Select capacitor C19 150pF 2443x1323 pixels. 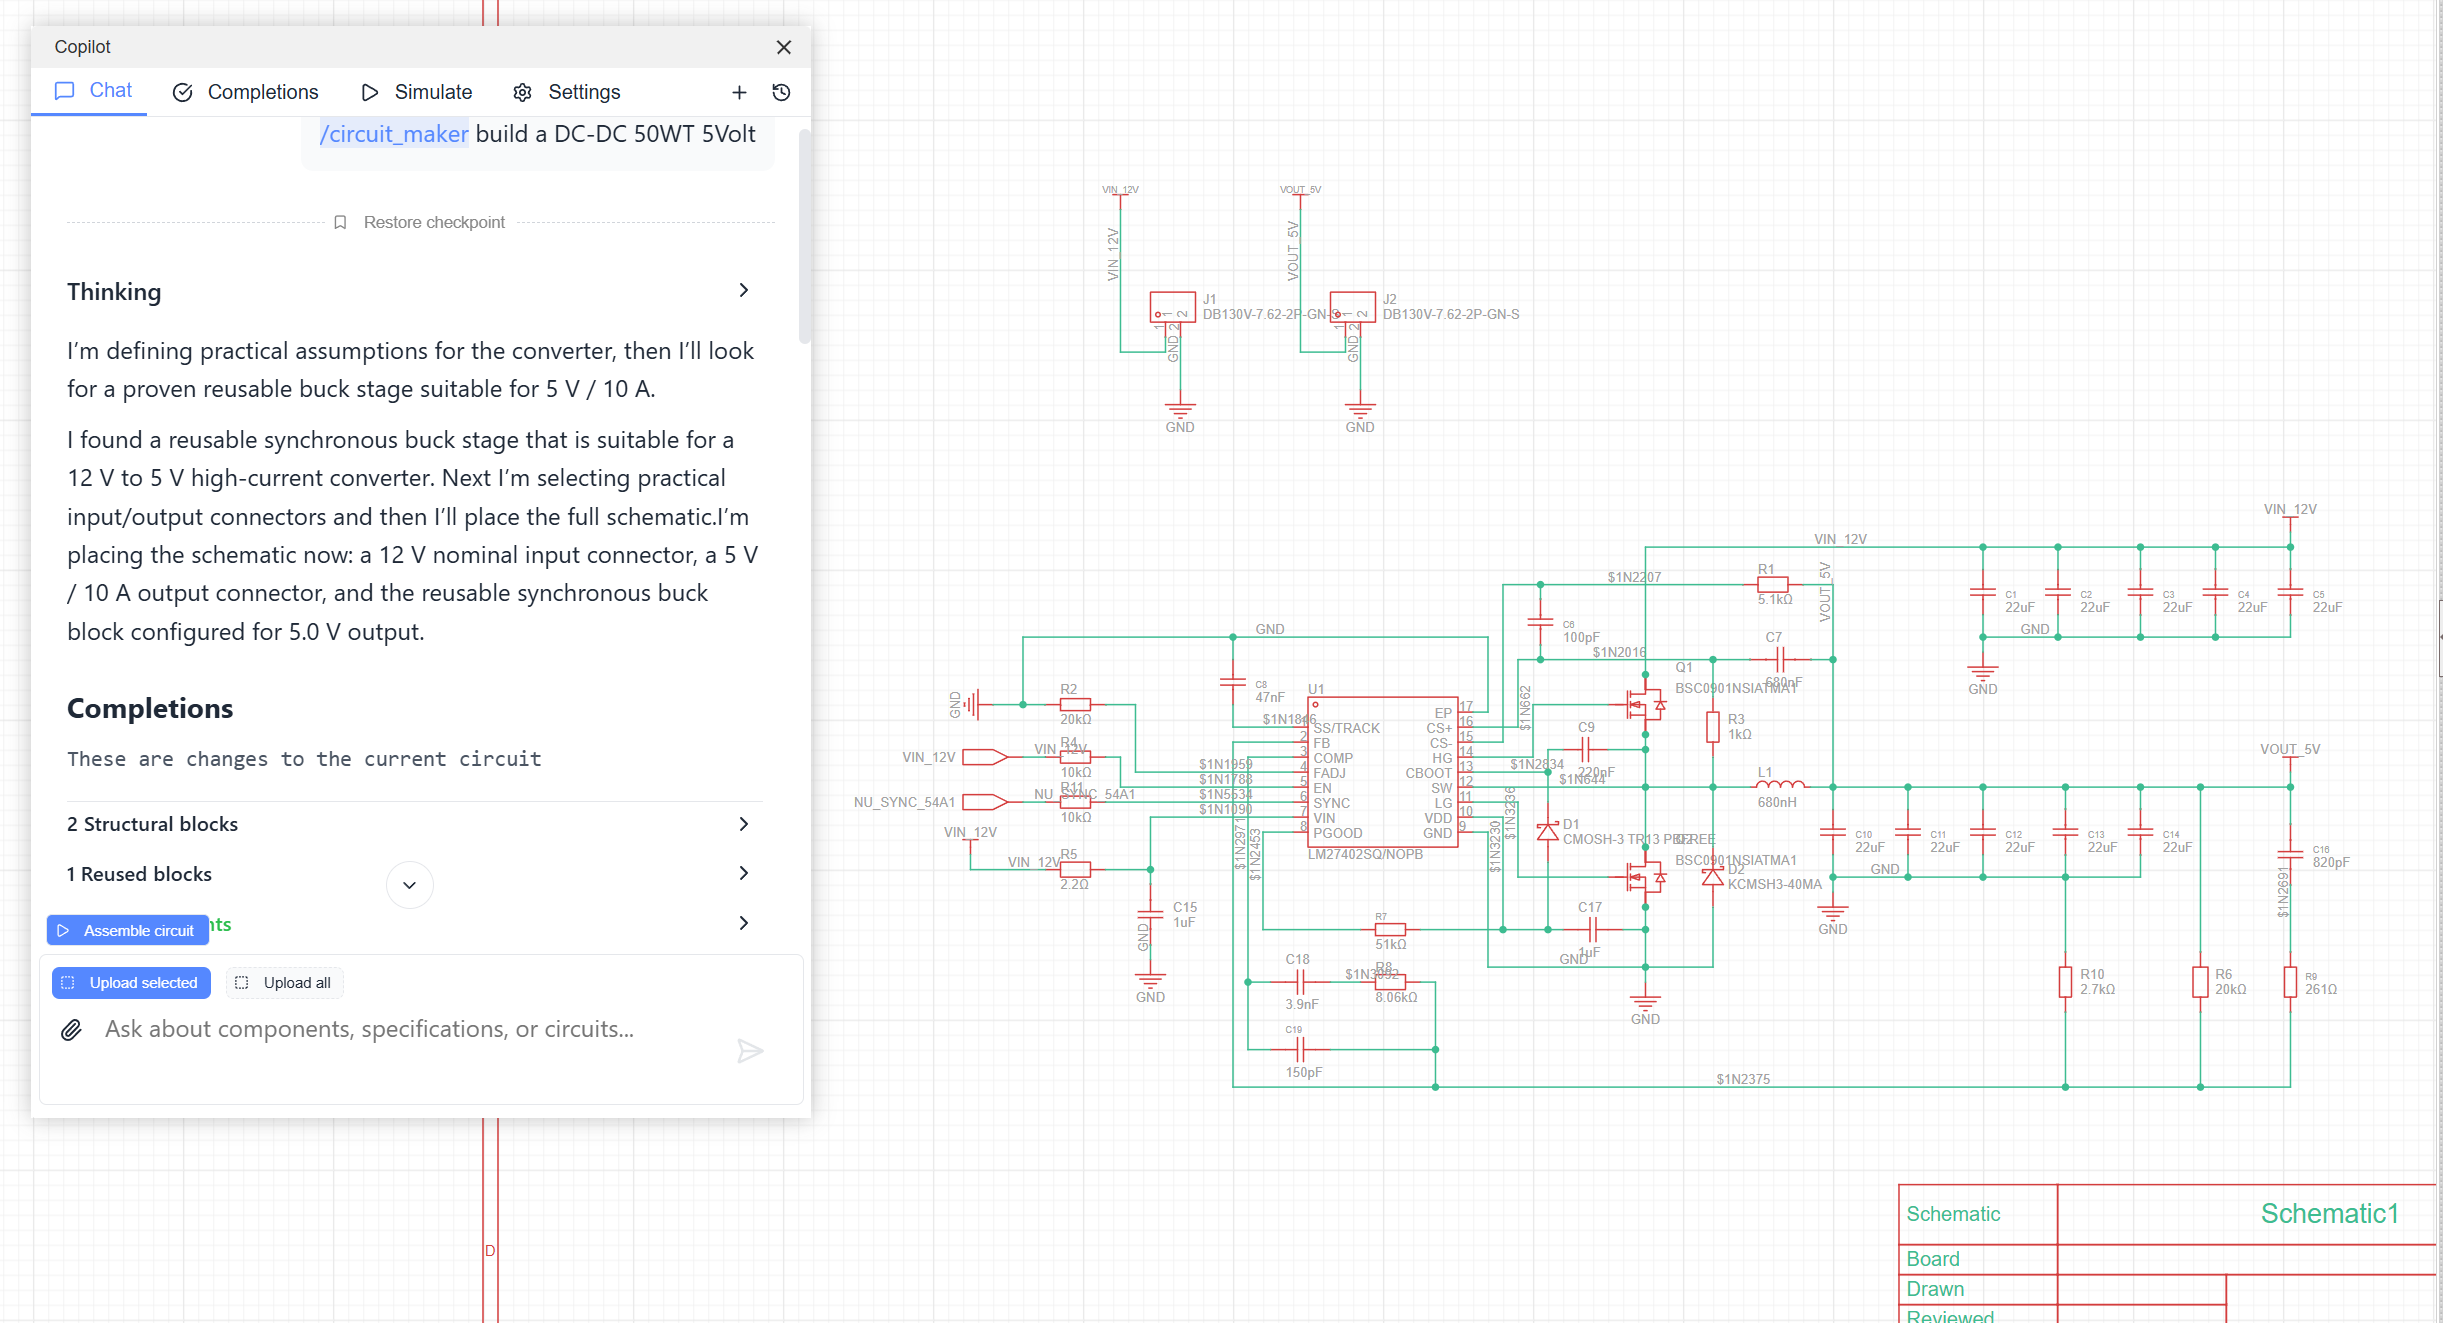(1298, 1049)
